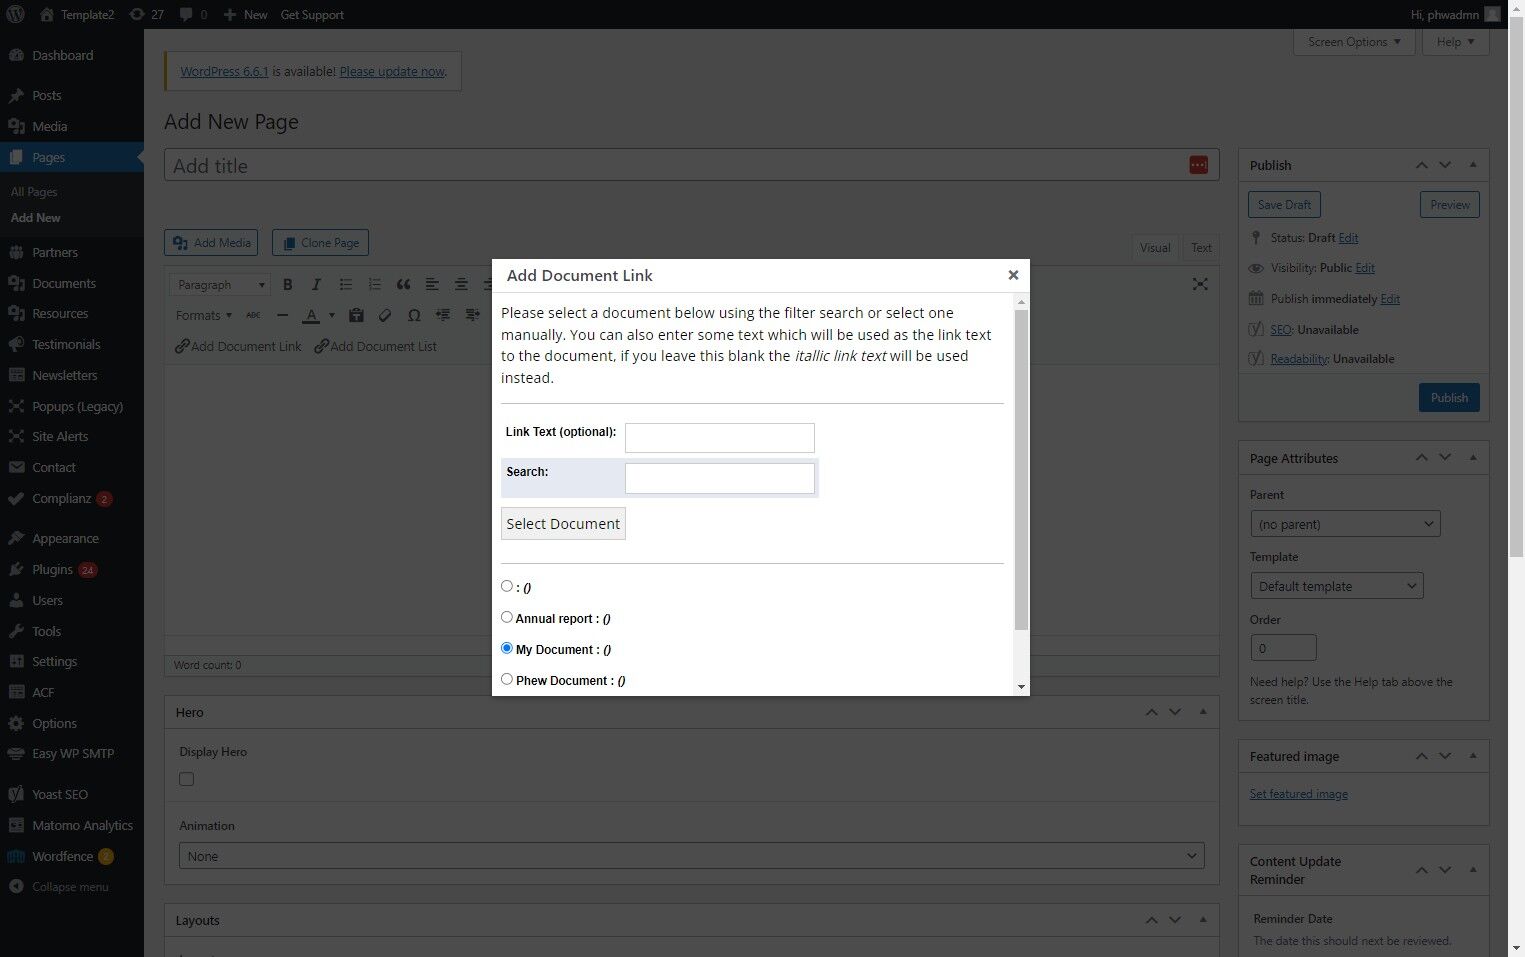Toggle strikethrough ABC formatting
The width and height of the screenshot is (1525, 957).
click(x=253, y=315)
